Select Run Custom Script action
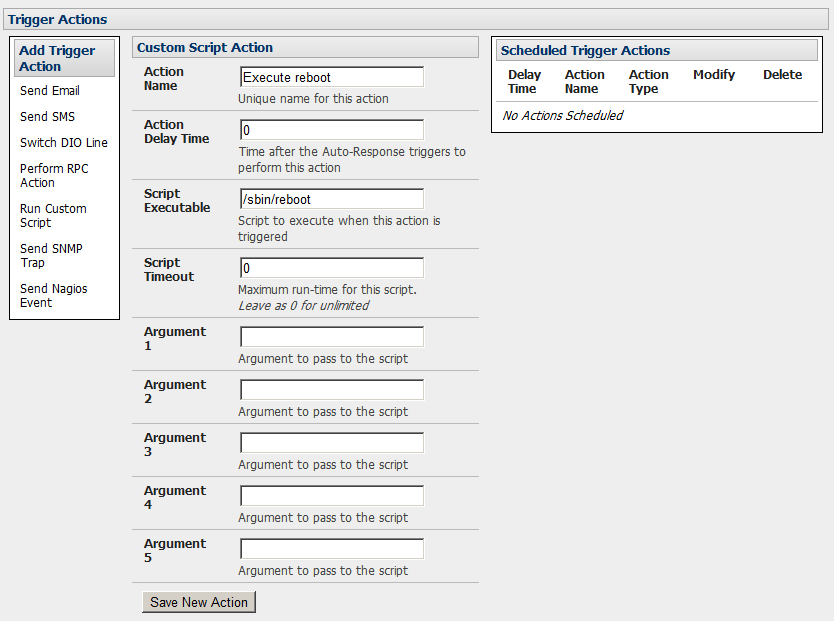This screenshot has width=834, height=621. tap(53, 216)
